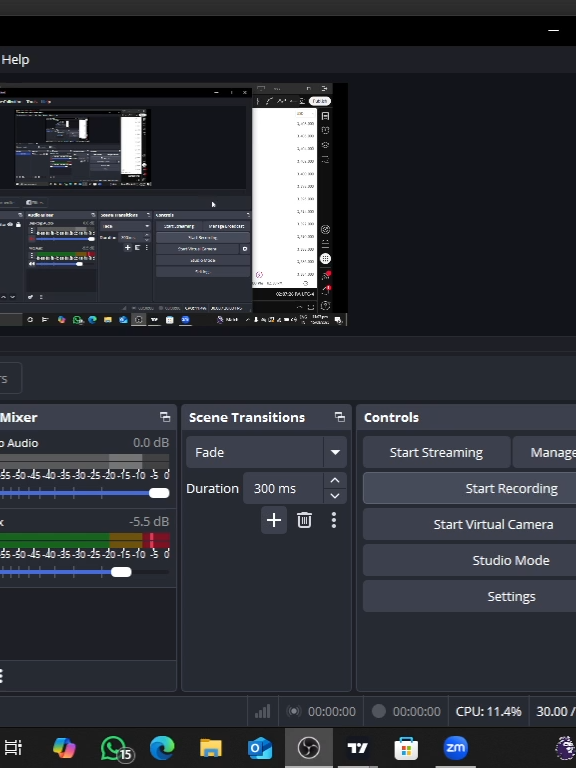The image size is (576, 768).
Task: Click the network signal status icon
Action: point(263,711)
